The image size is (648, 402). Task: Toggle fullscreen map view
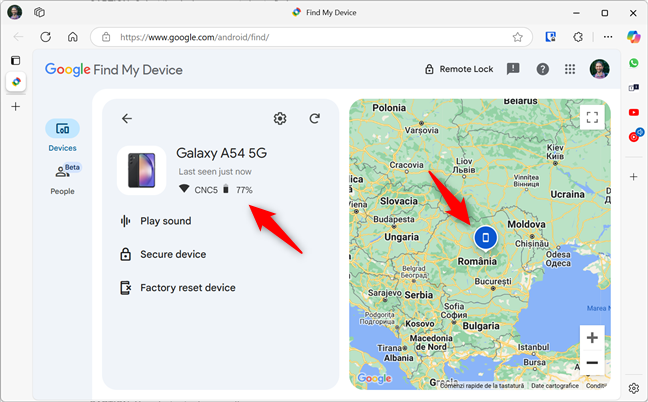(x=592, y=117)
